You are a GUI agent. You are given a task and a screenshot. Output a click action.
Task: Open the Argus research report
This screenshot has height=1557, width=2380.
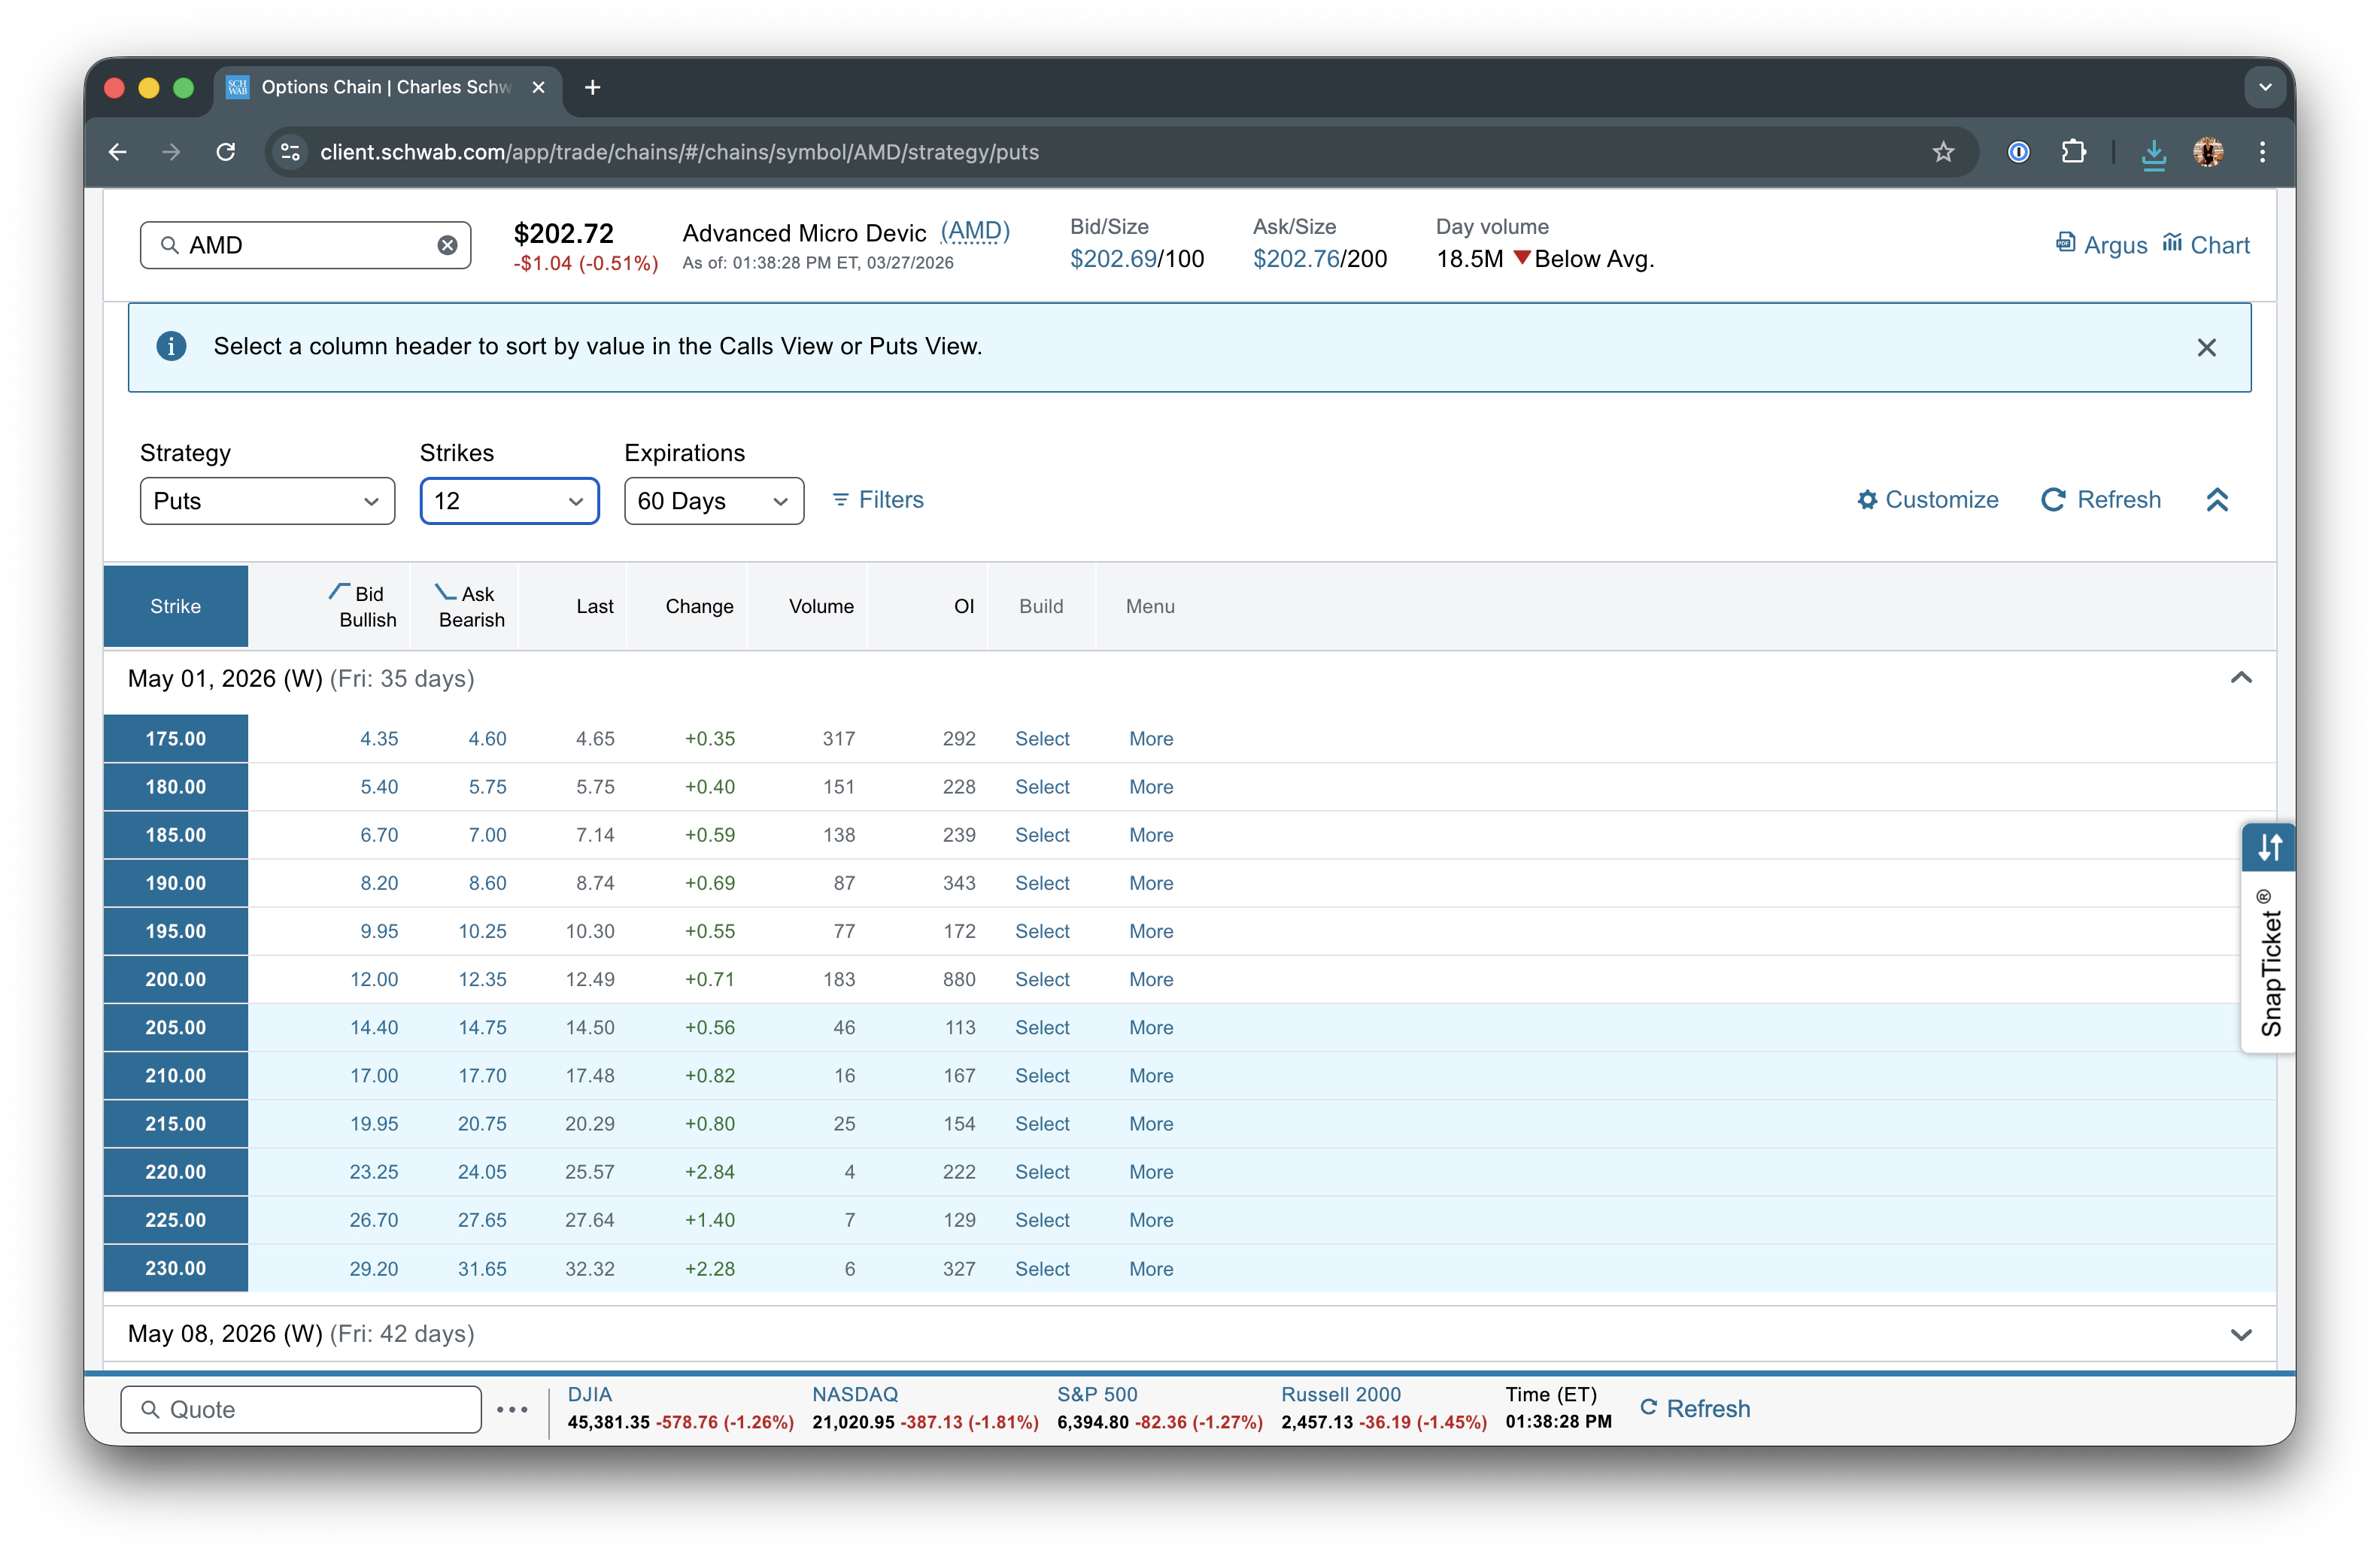pos(2101,245)
